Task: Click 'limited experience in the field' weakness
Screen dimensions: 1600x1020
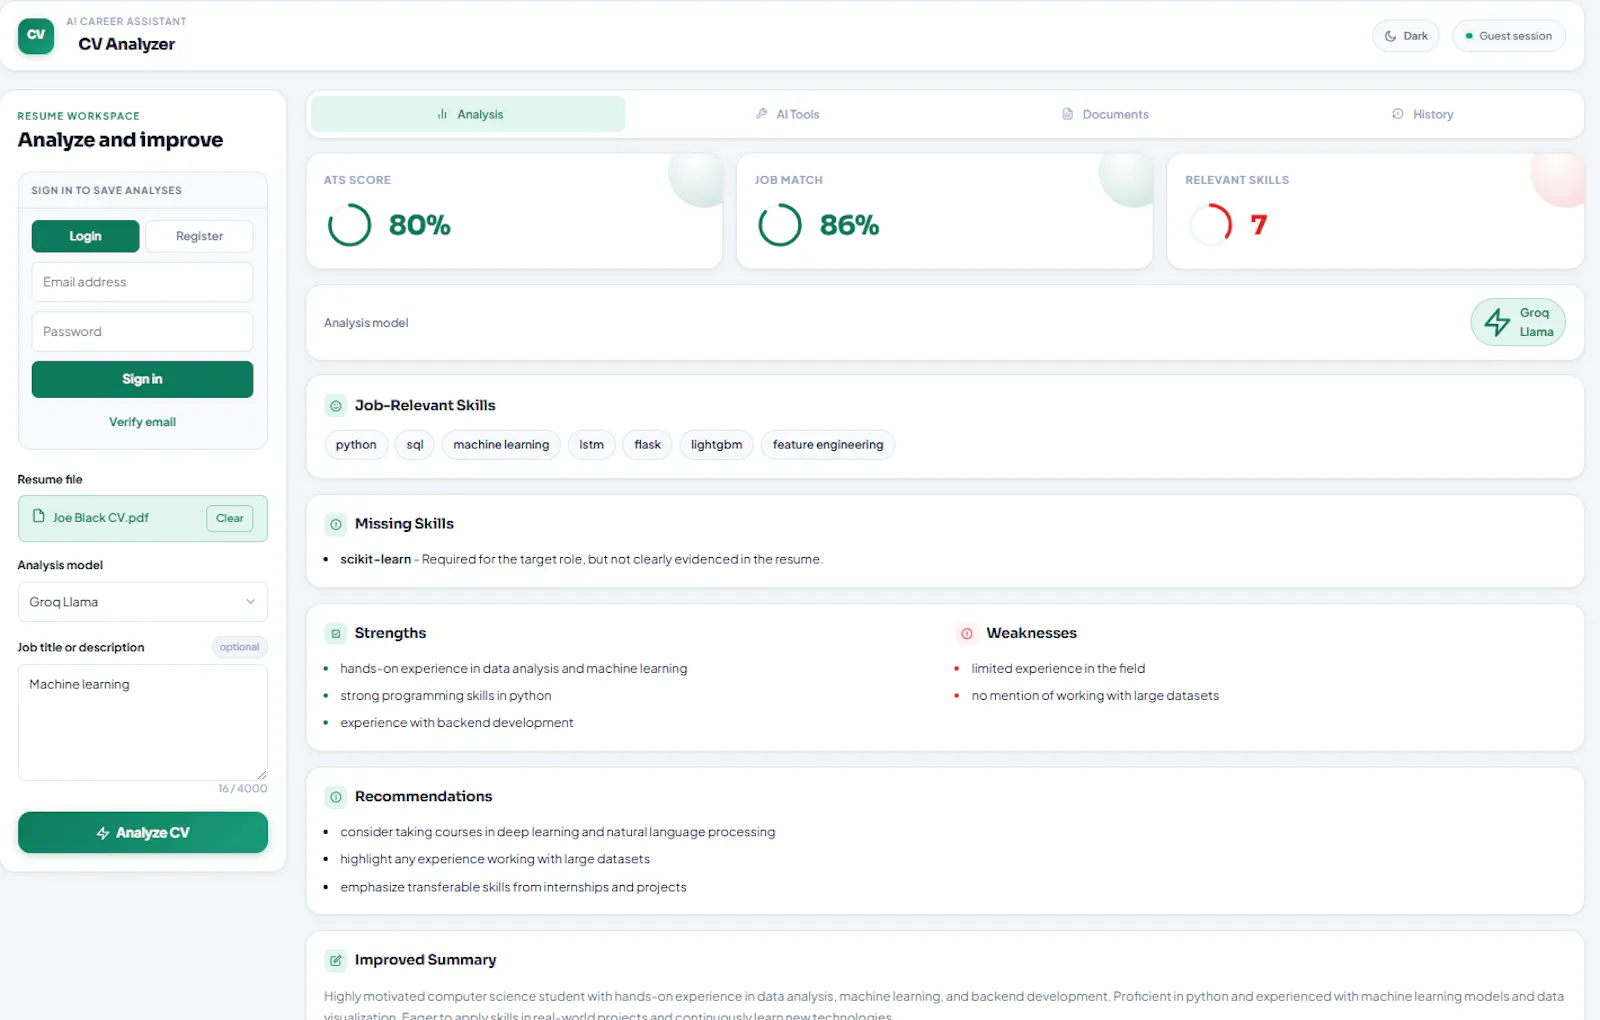Action: [1058, 669]
